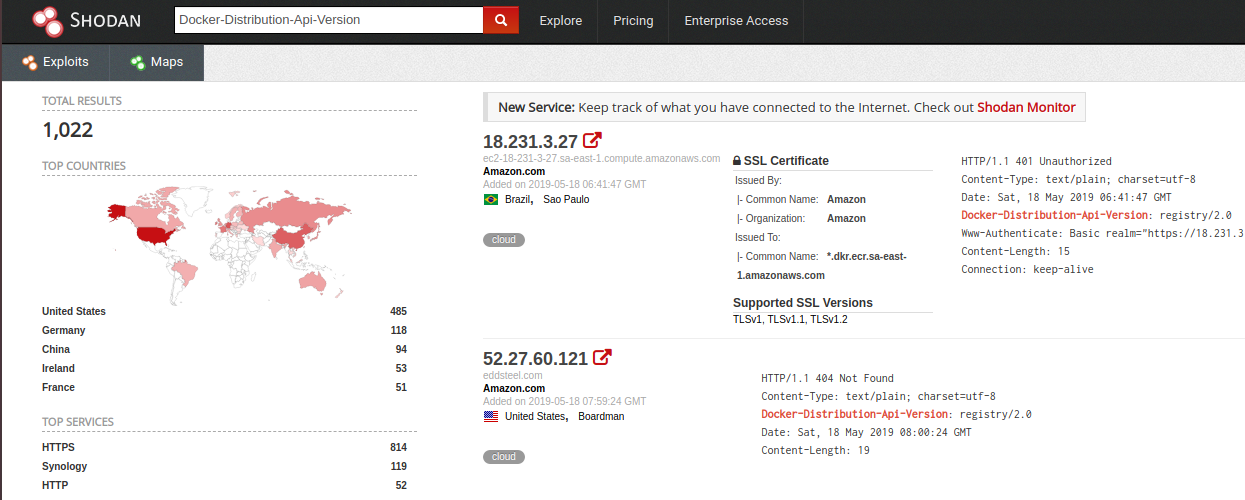Open external link icon for 18.231.3.27
This screenshot has width=1245, height=500.
593,140
